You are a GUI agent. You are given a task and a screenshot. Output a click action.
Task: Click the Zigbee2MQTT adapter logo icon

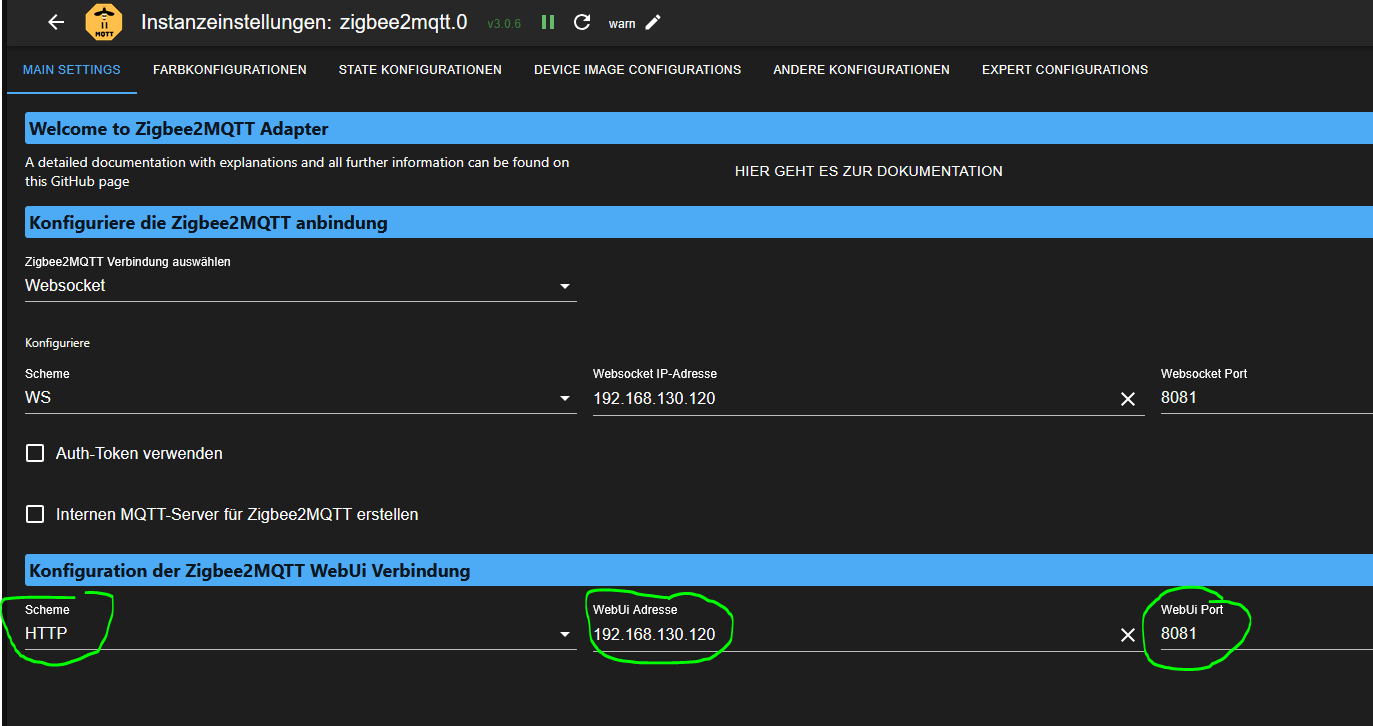tap(103, 22)
